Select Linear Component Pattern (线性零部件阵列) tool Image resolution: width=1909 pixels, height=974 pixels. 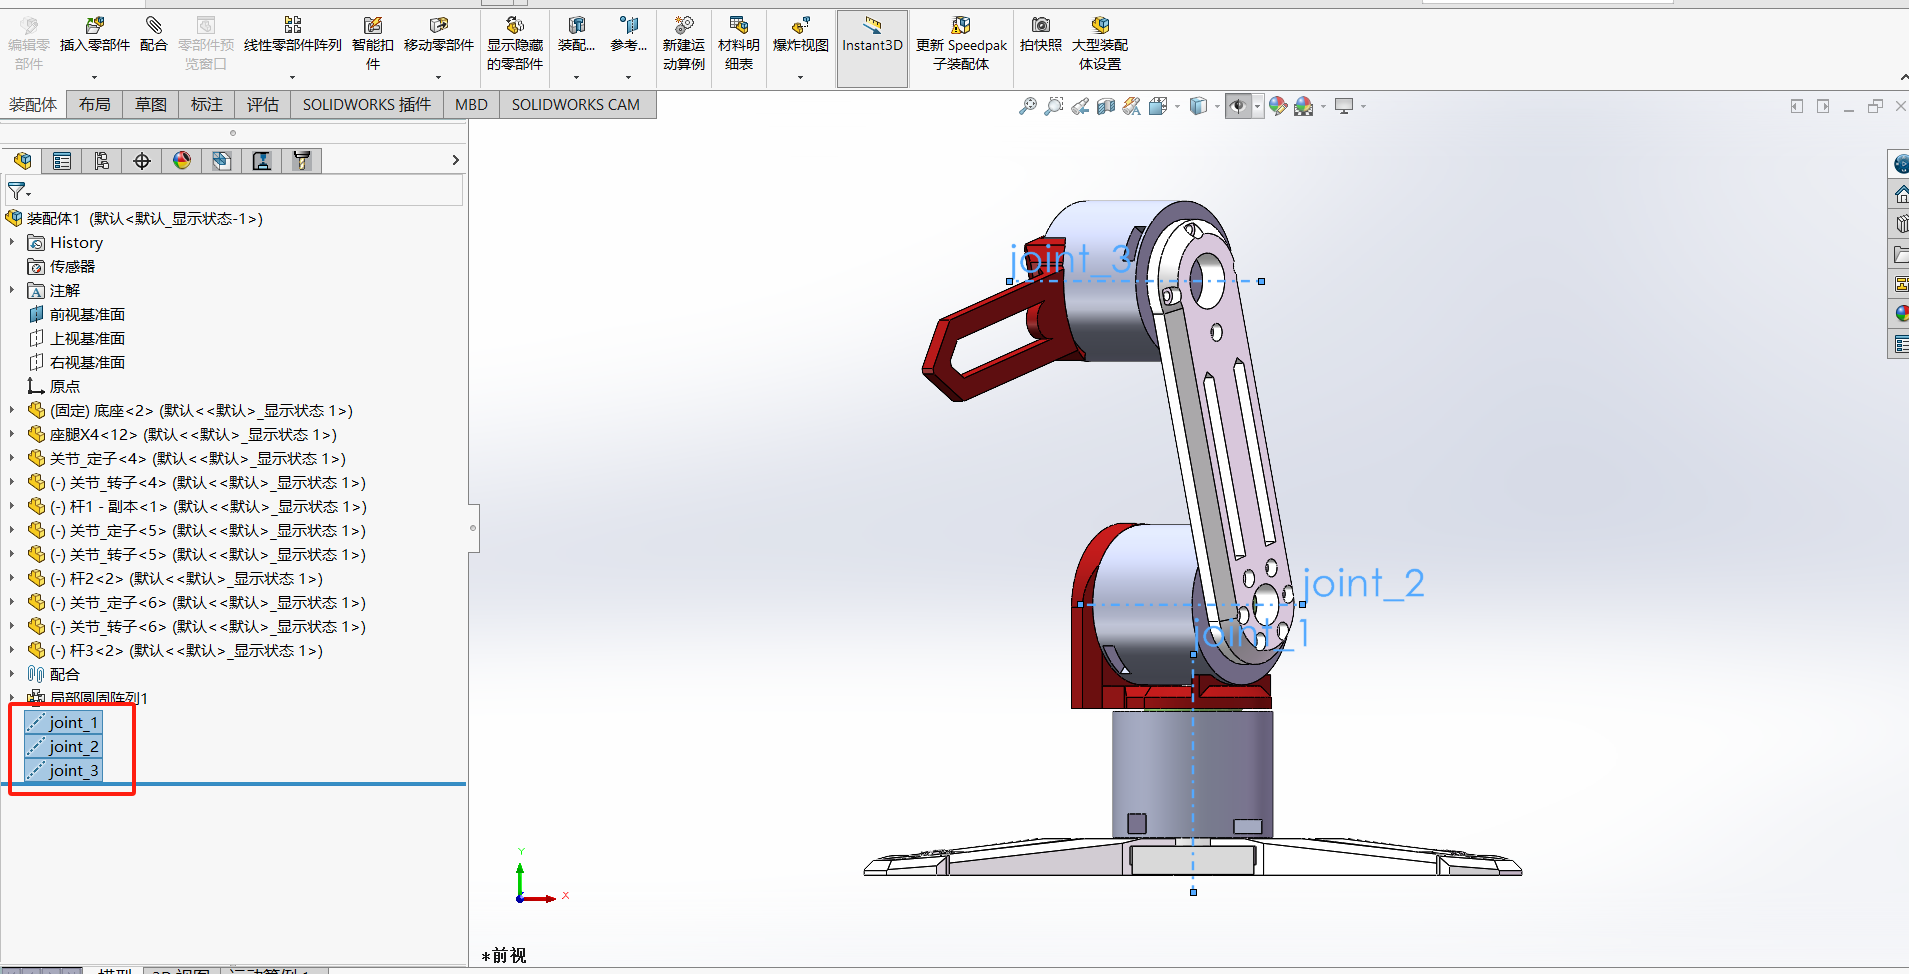pyautogui.click(x=292, y=35)
